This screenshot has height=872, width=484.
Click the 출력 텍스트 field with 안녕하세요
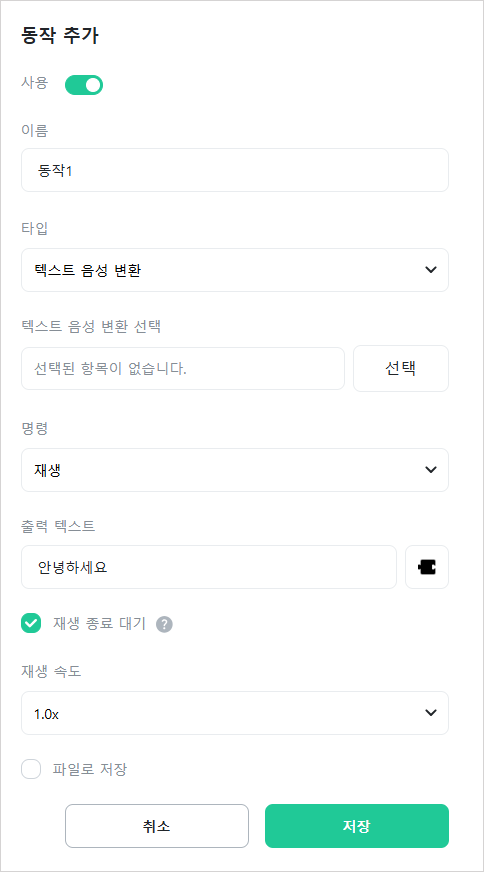coord(209,567)
